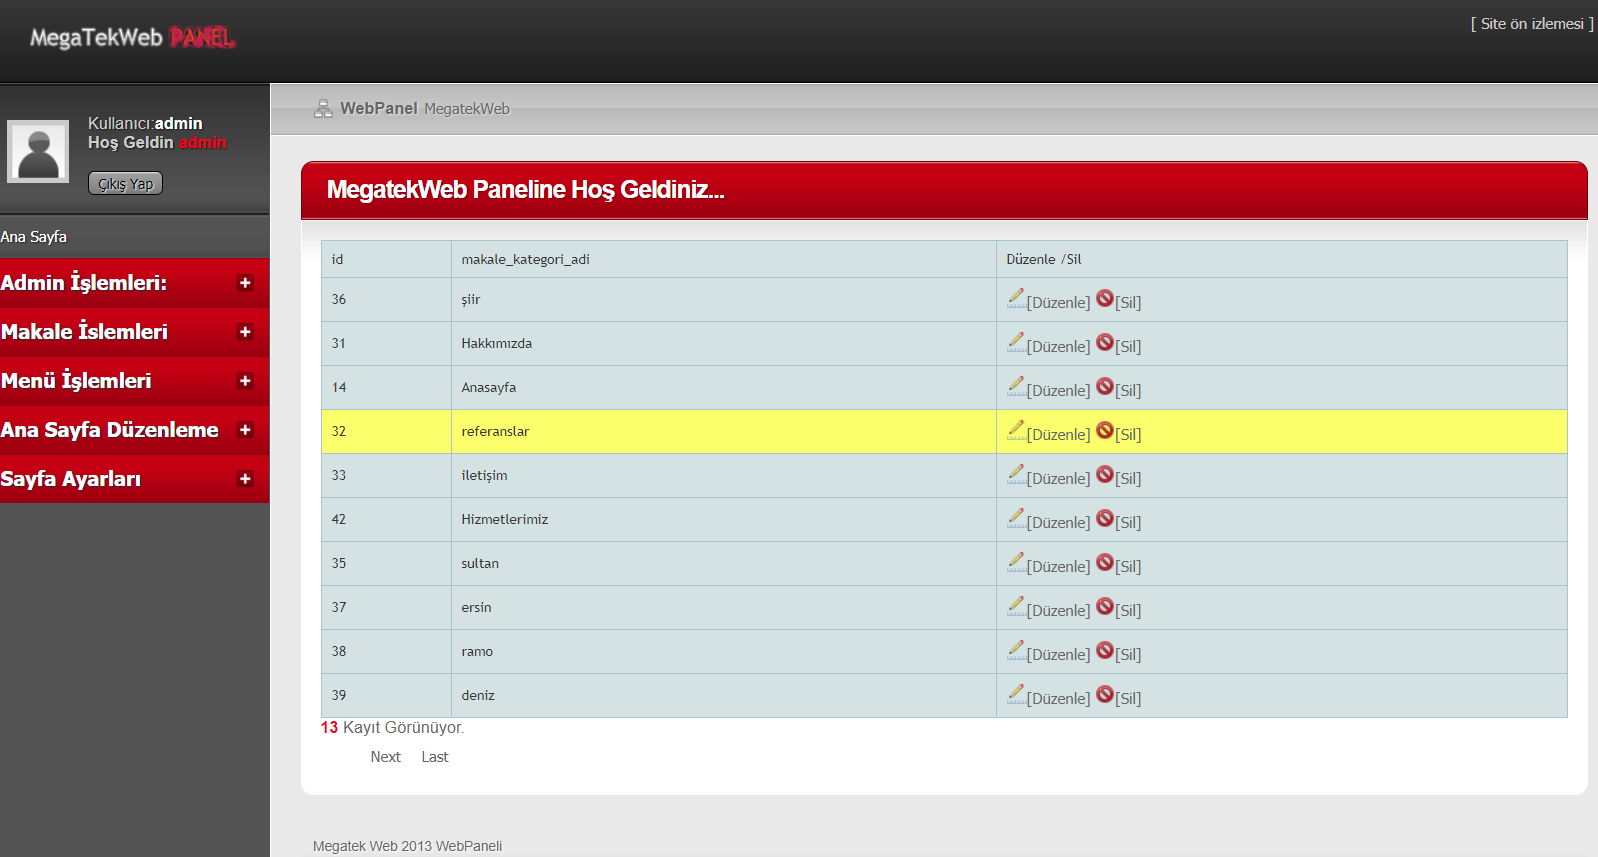Click the pencil edit icon for sultan row
Viewport: 1598px width, 857px height.
click(1016, 562)
